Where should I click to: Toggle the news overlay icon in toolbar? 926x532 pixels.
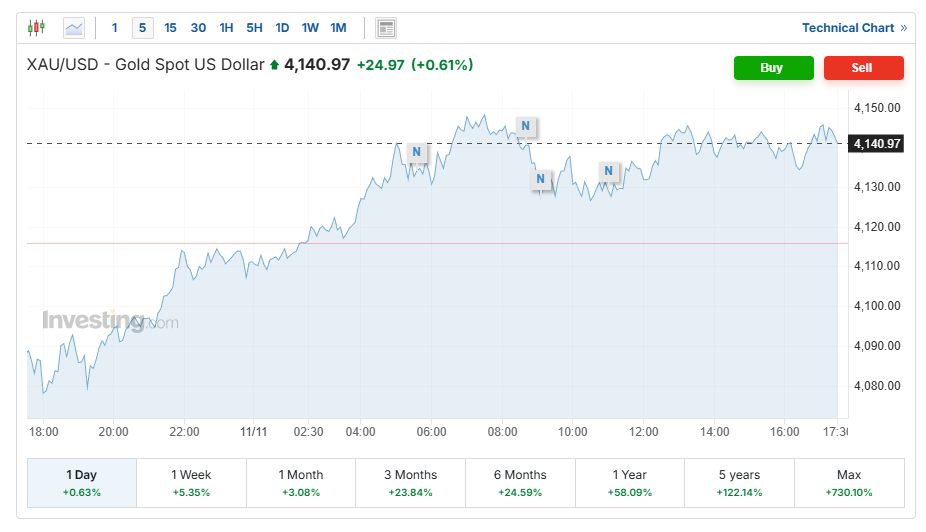click(x=386, y=28)
